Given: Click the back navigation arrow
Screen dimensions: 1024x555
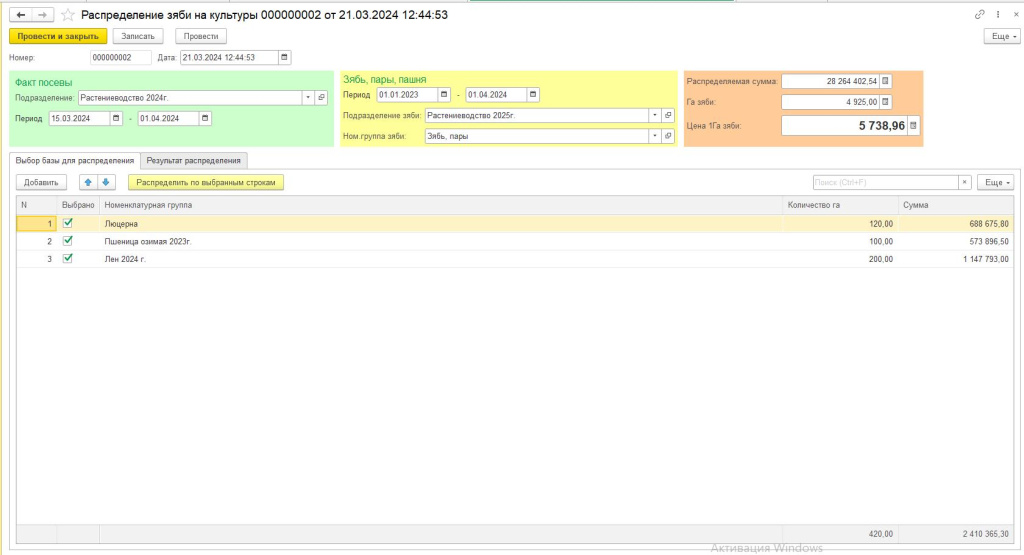Looking at the screenshot, I should (21, 15).
